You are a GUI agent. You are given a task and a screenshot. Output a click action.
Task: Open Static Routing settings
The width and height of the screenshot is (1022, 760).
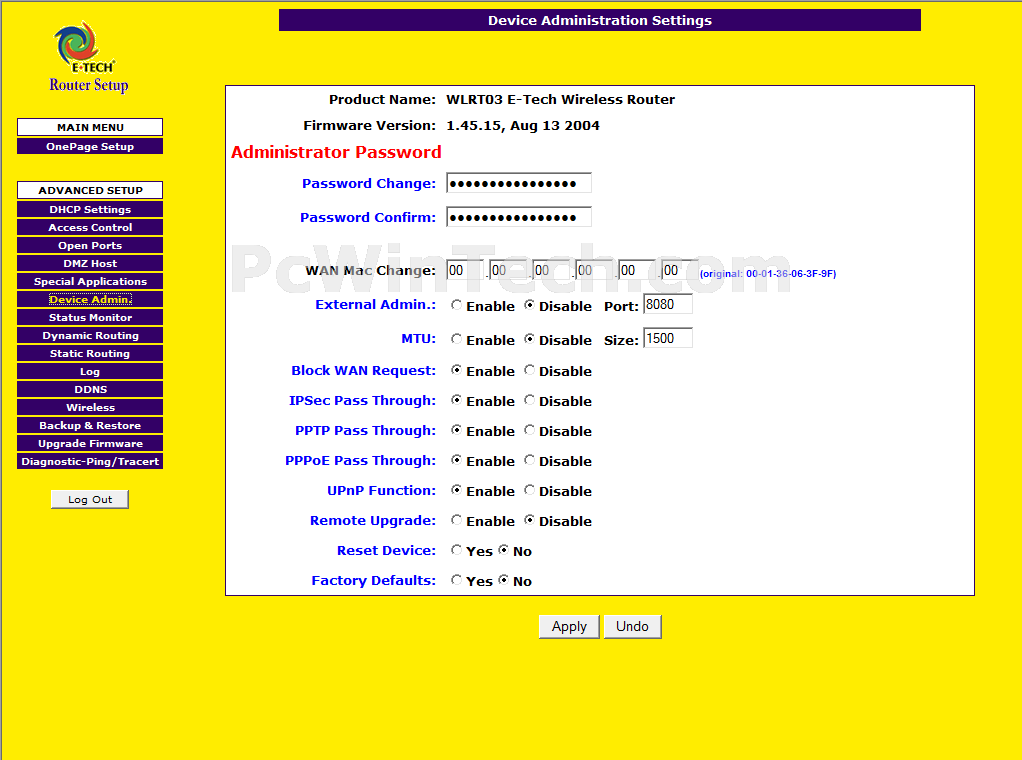90,353
